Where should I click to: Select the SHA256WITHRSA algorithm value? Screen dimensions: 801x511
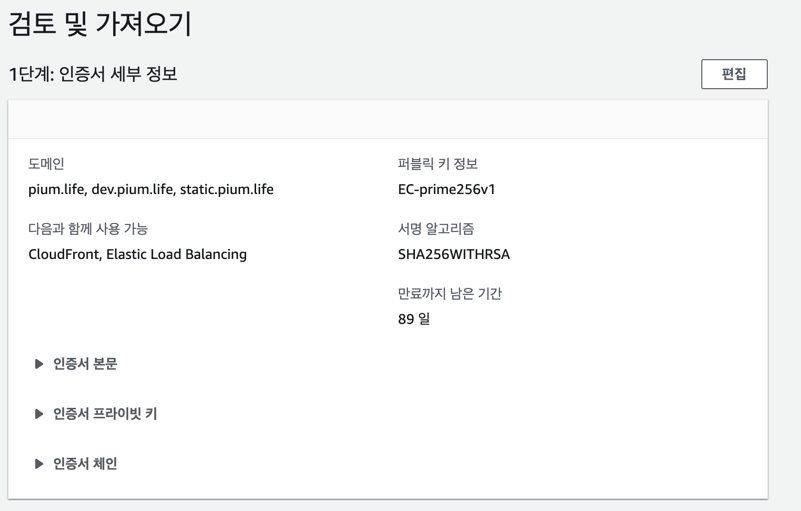(454, 254)
